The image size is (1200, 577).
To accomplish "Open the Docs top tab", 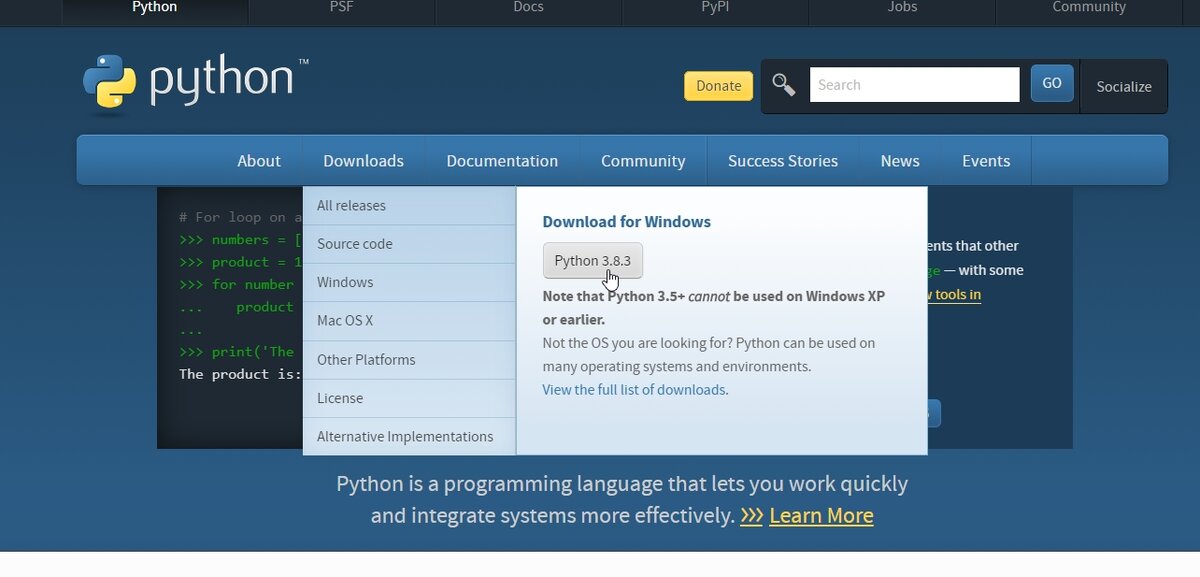I will [x=528, y=10].
